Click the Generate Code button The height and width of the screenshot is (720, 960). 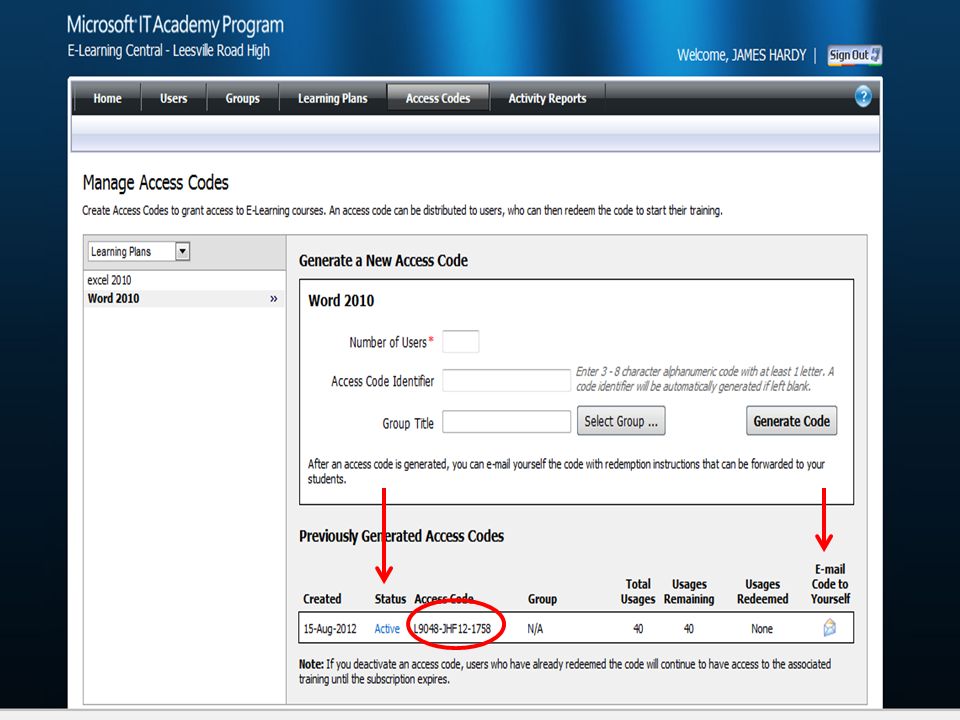[791, 421]
